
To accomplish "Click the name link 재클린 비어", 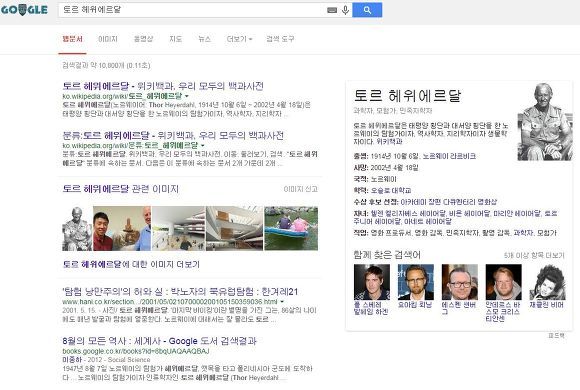I will (546, 305).
